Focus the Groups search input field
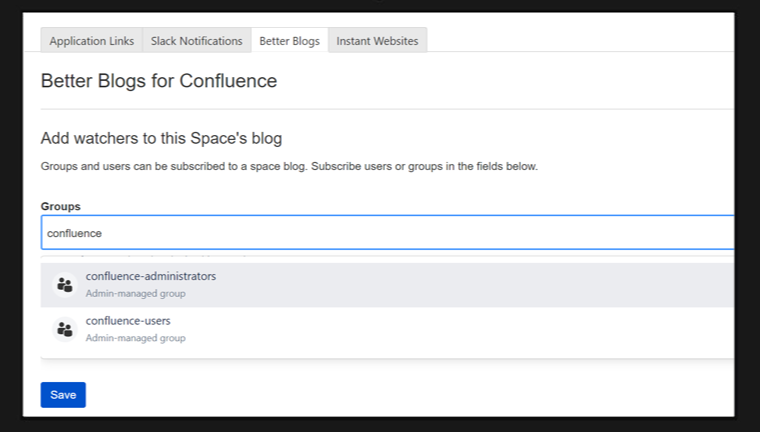Image resolution: width=760 pixels, height=432 pixels. pyautogui.click(x=400, y=233)
